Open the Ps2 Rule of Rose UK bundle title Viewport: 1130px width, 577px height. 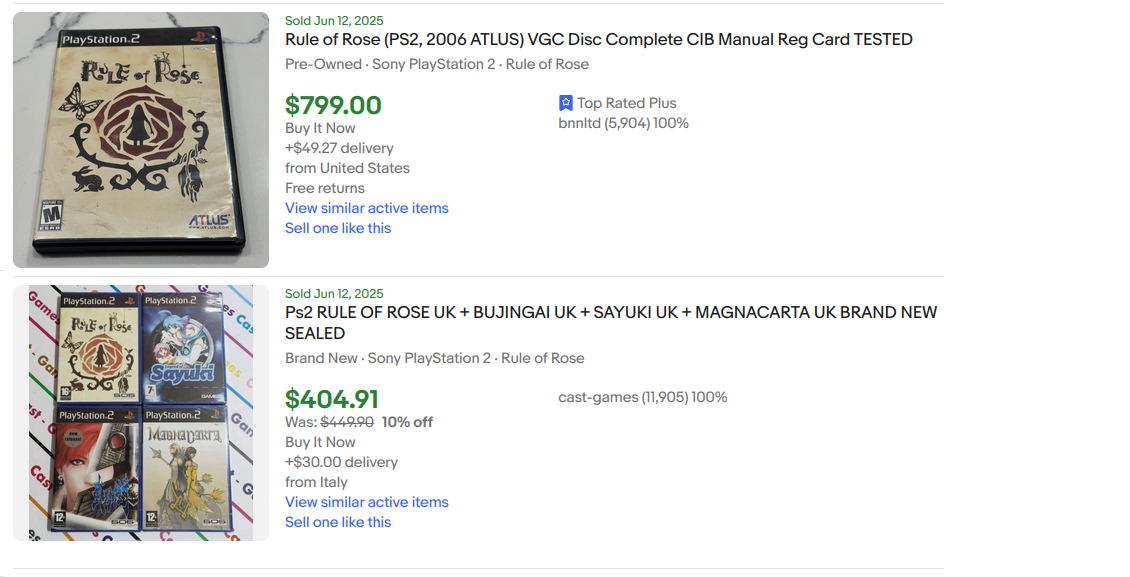tap(611, 322)
